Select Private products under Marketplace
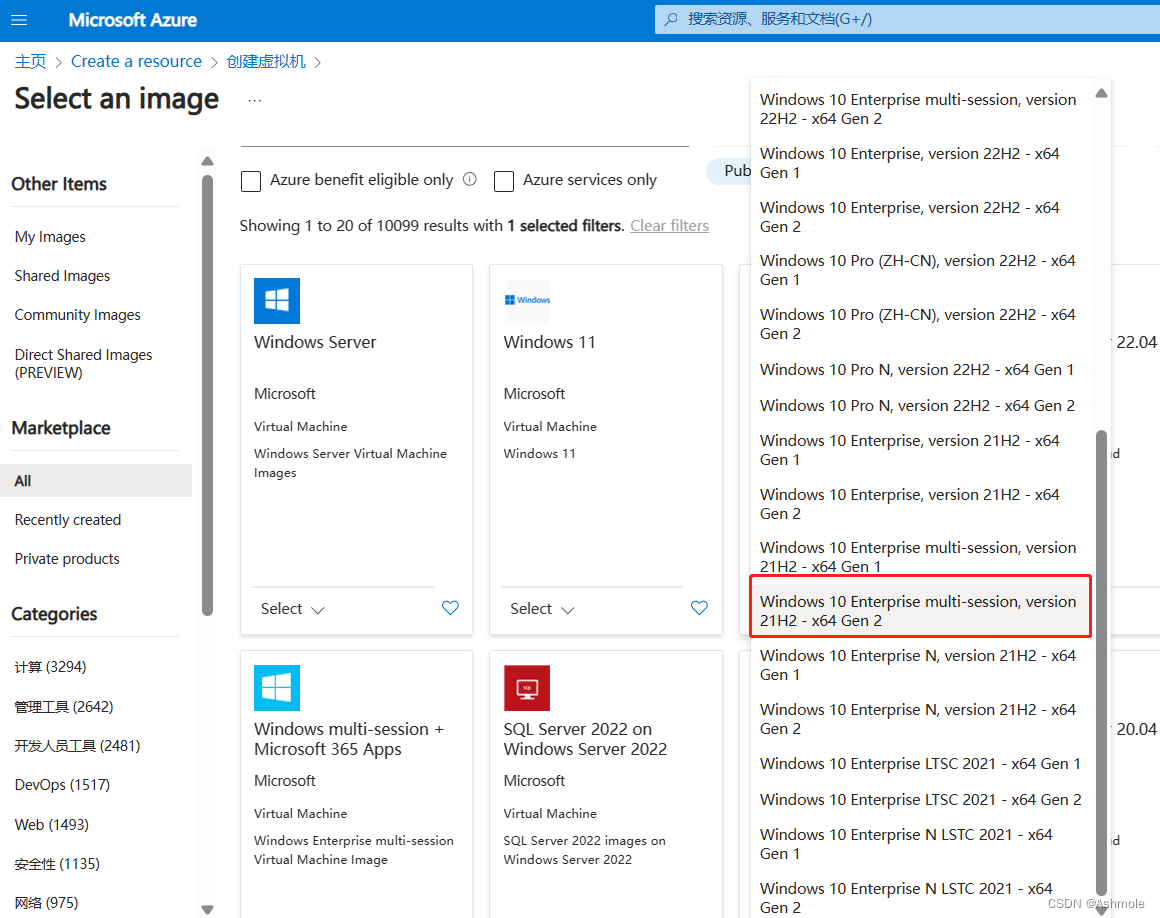Screen dimensions: 1160x918 point(67,559)
